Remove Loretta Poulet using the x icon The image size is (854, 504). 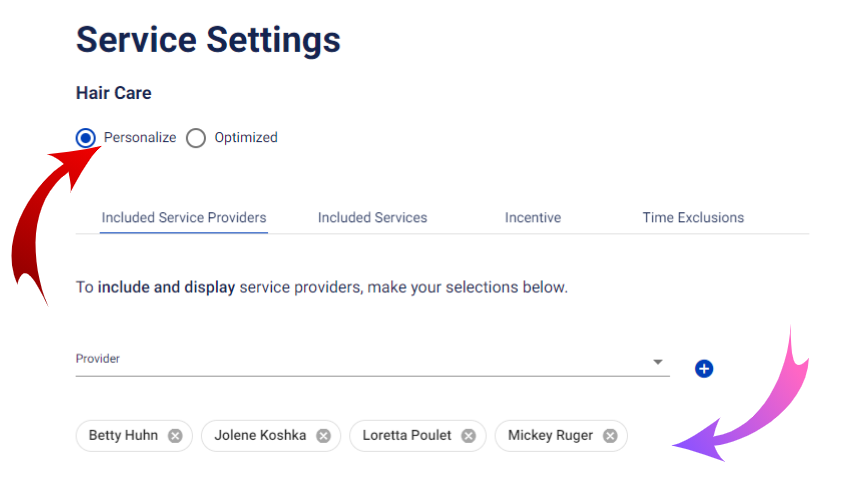tap(468, 436)
